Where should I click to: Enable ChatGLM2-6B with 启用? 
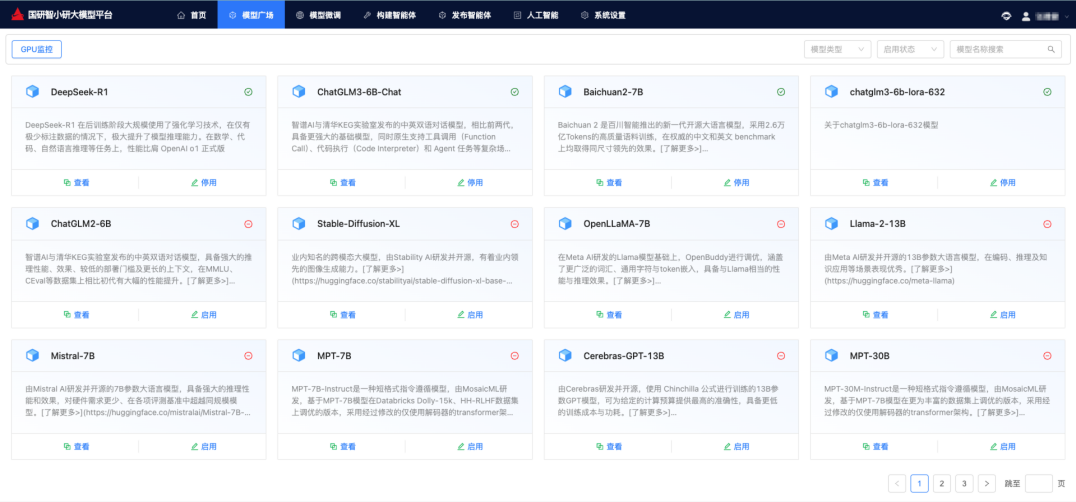click(202, 315)
